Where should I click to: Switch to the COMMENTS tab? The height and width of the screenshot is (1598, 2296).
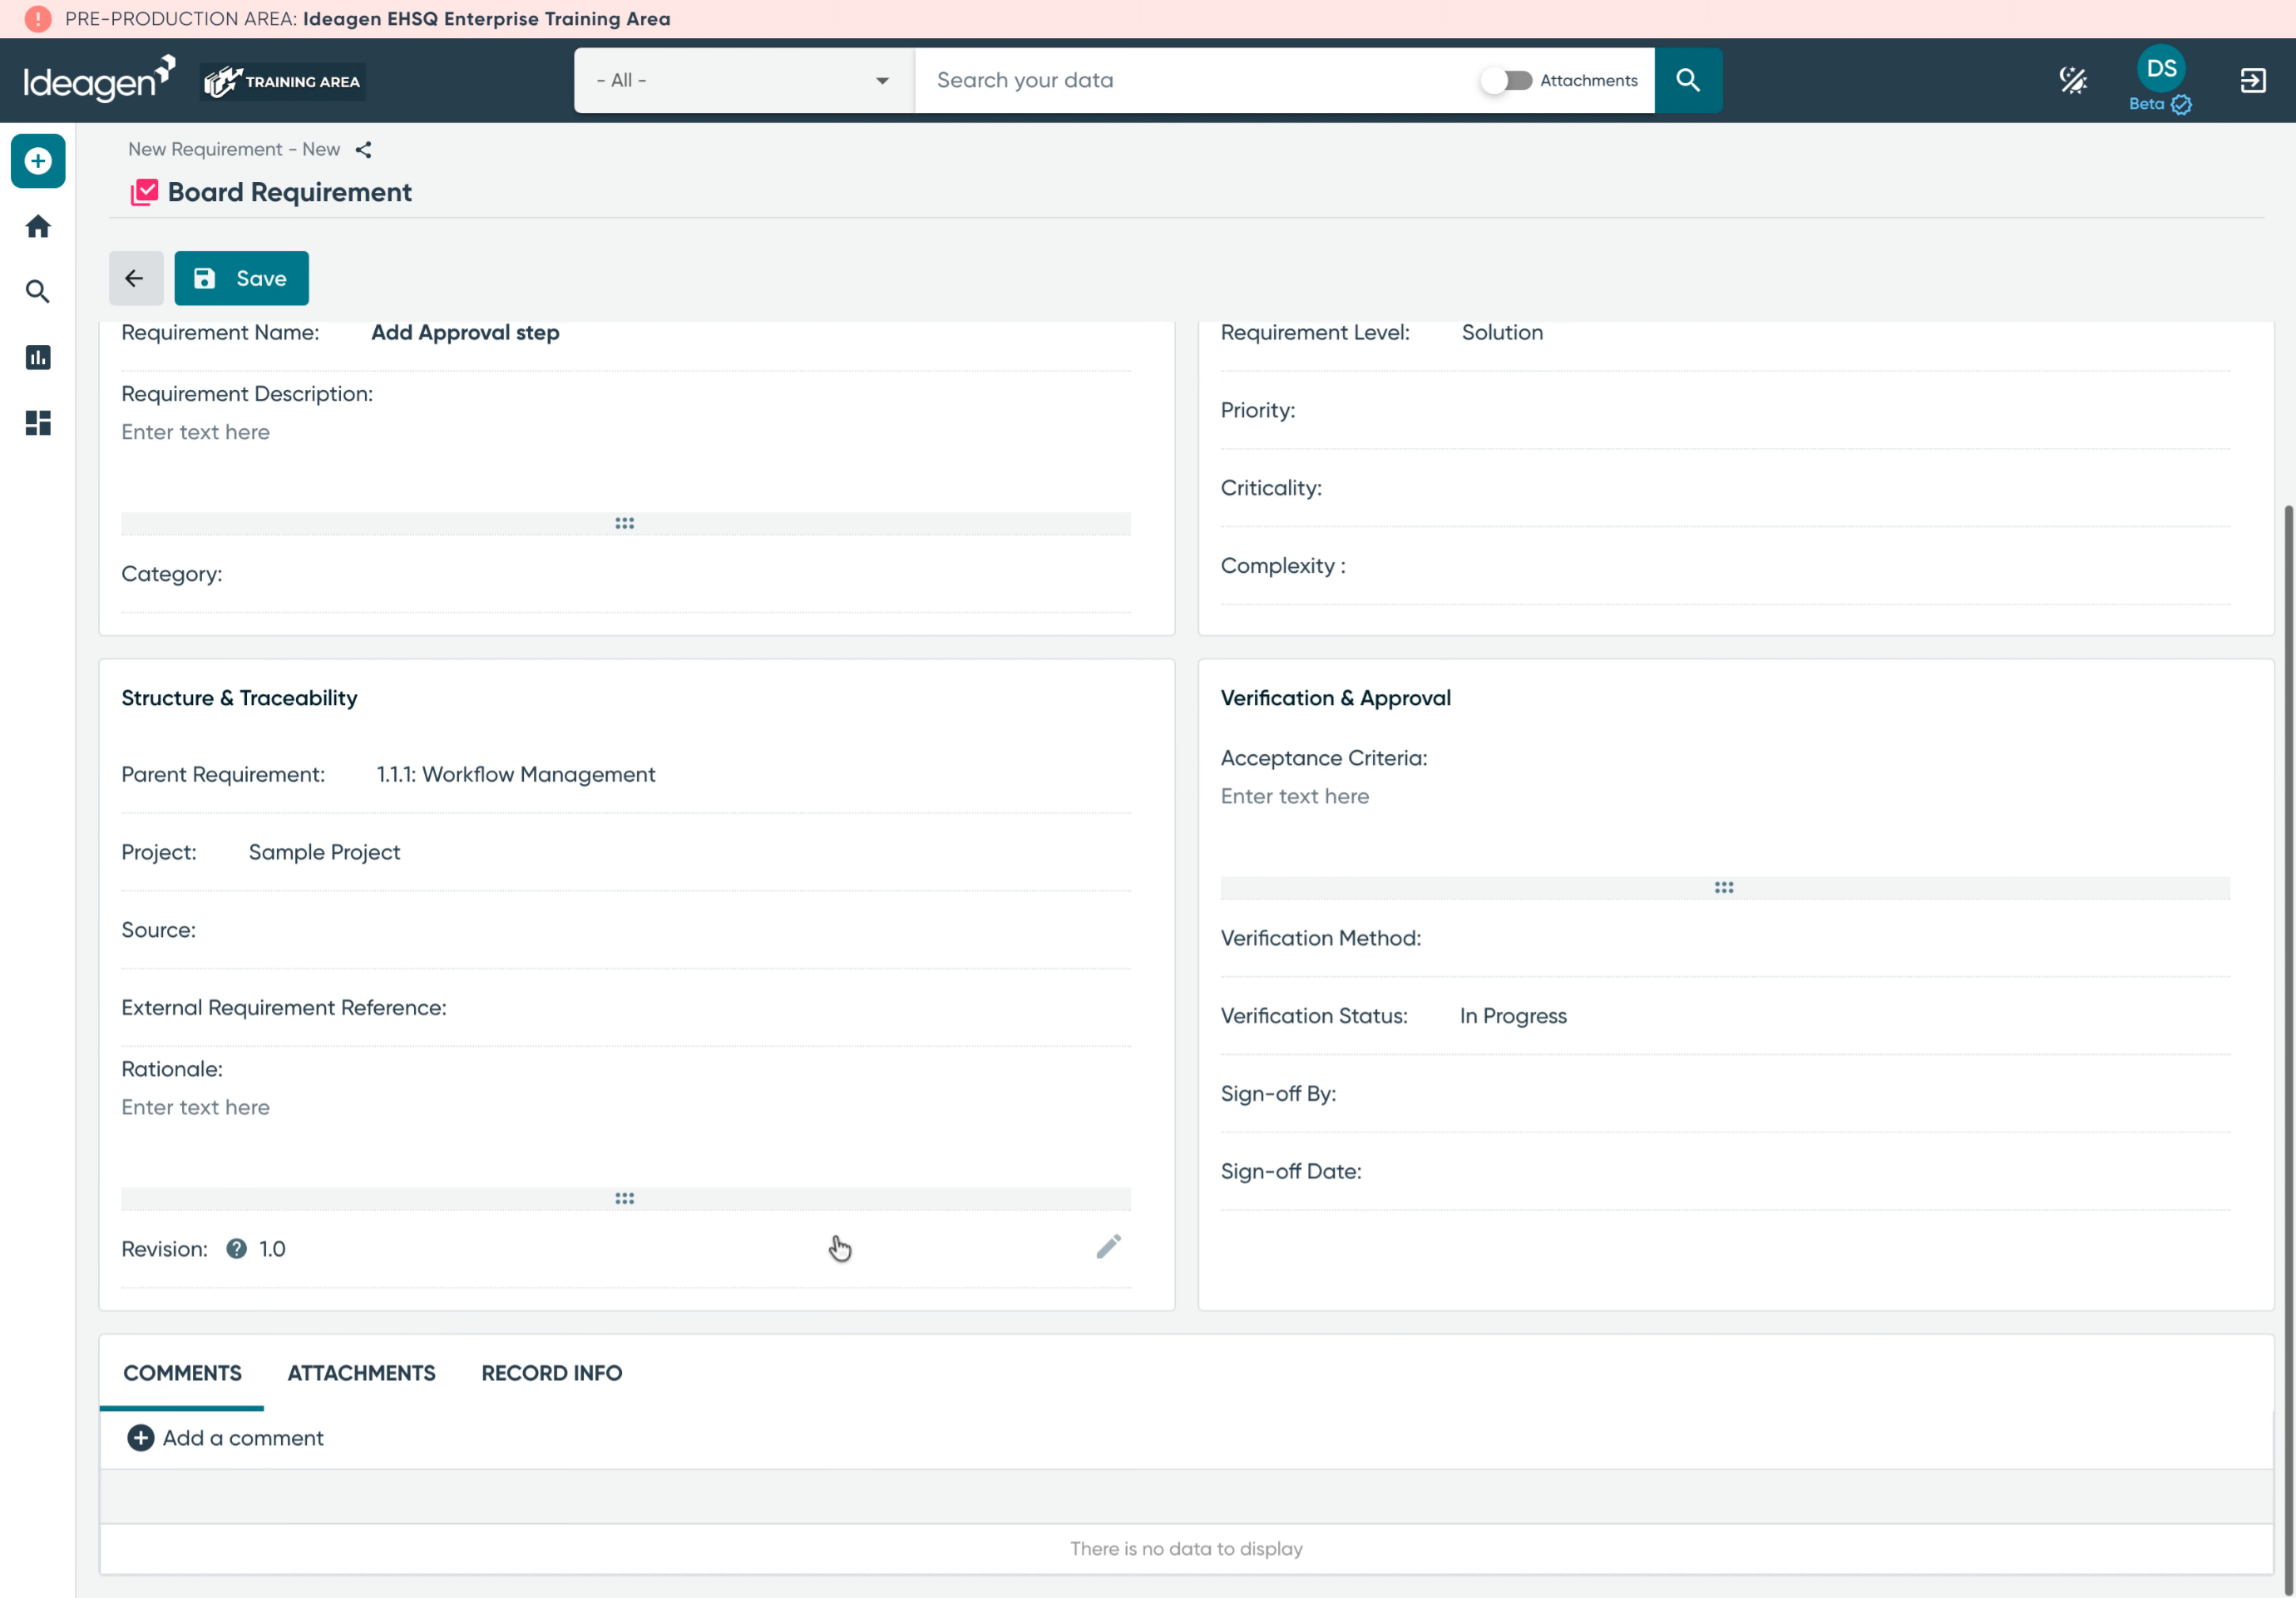coord(182,1374)
